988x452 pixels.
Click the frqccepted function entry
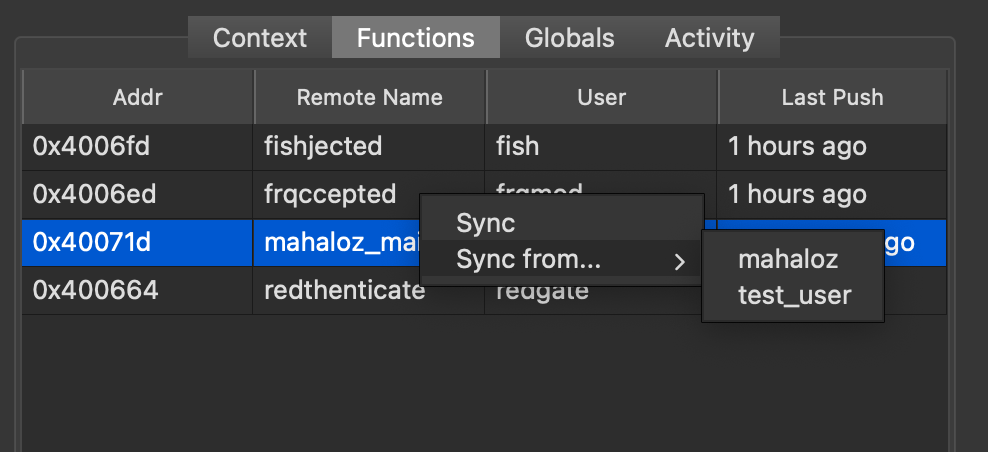(x=330, y=194)
